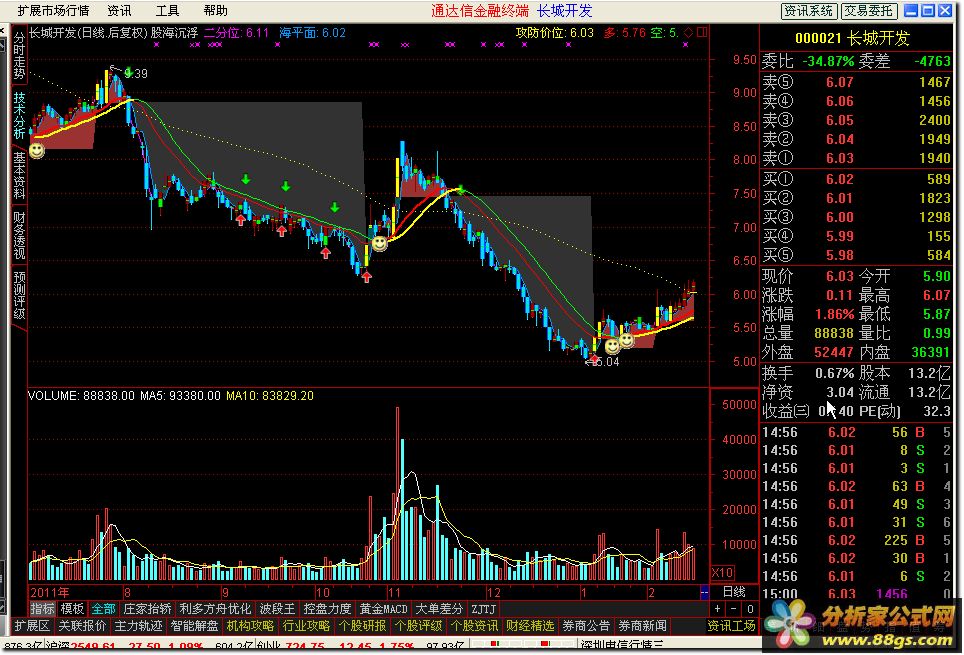
Task: Open the 个股资讯 tab
Action: click(474, 626)
